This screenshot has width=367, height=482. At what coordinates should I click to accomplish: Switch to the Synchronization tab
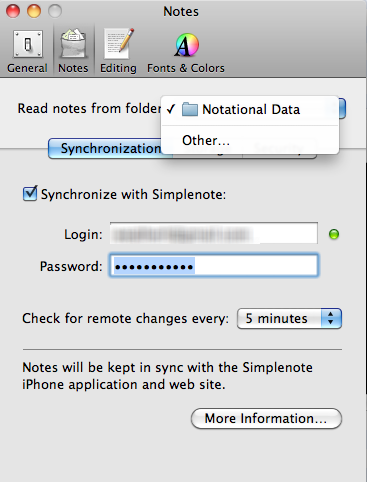click(x=105, y=149)
